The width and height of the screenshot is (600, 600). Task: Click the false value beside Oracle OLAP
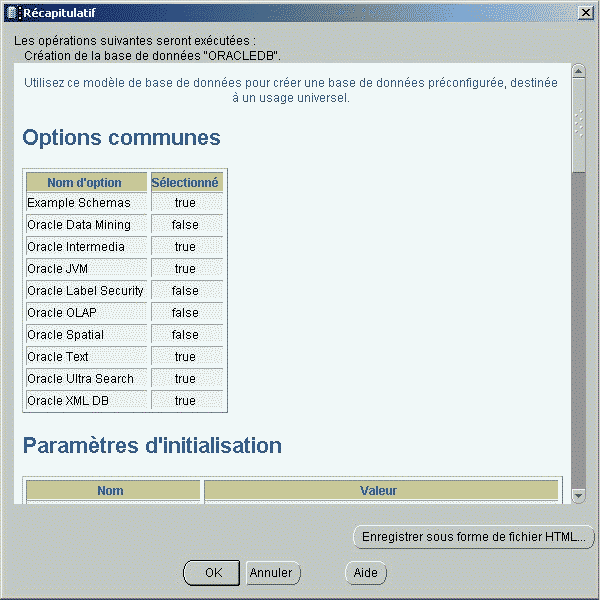[x=185, y=313]
